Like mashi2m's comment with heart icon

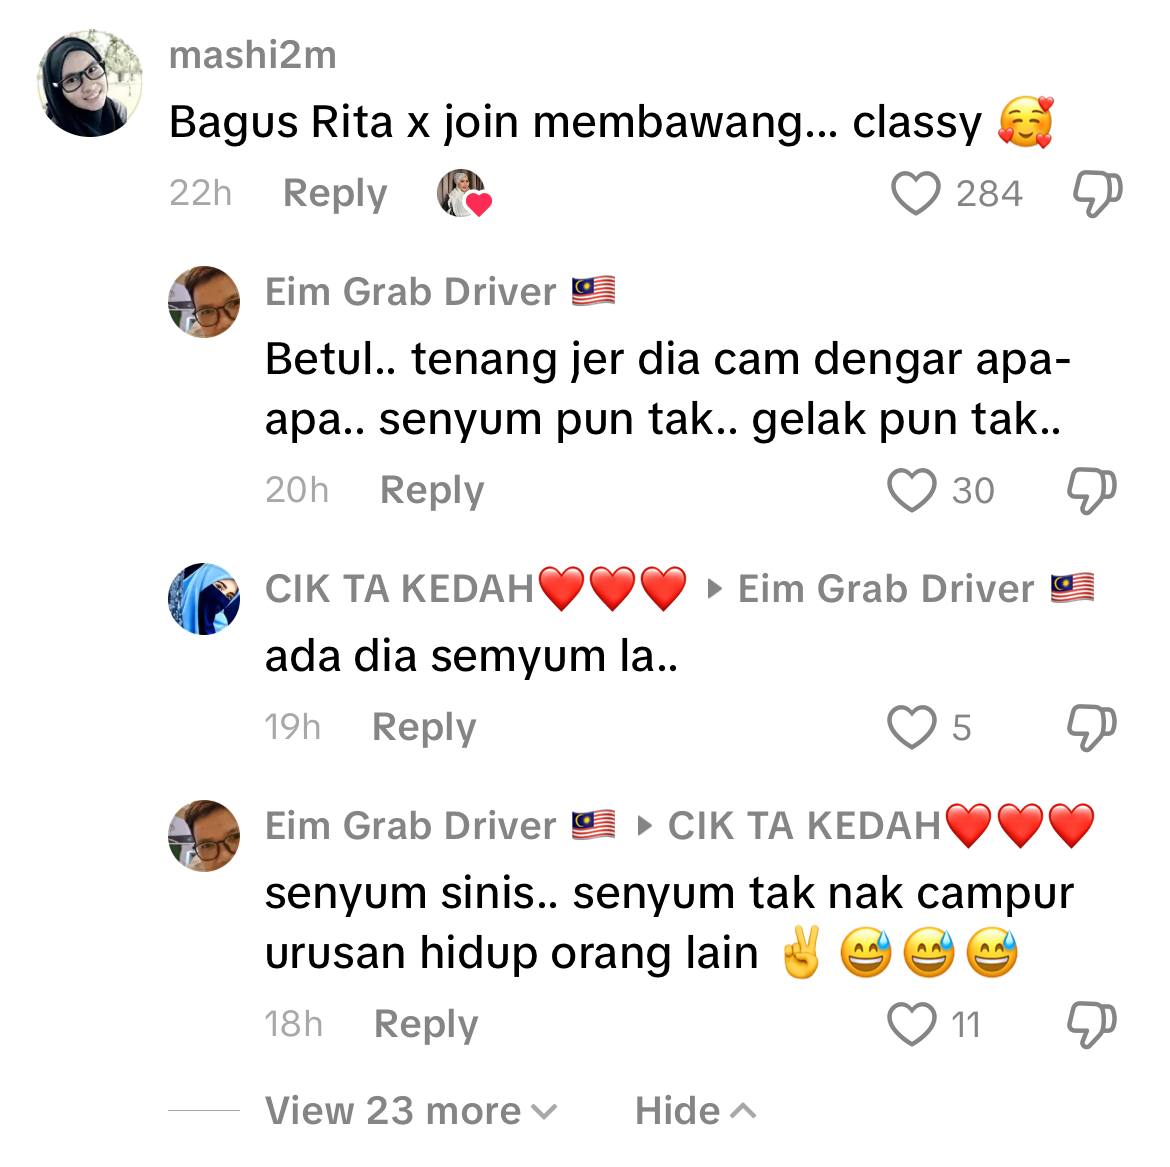(915, 193)
